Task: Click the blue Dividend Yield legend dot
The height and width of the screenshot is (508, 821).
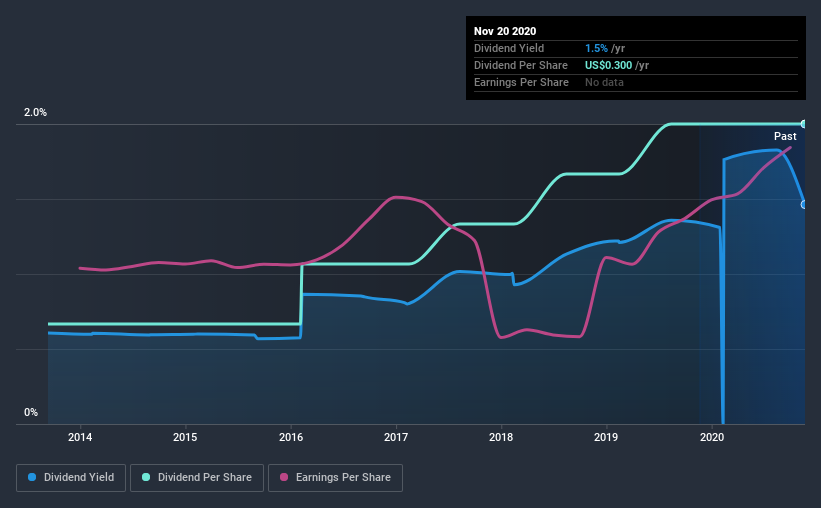Action: [32, 477]
